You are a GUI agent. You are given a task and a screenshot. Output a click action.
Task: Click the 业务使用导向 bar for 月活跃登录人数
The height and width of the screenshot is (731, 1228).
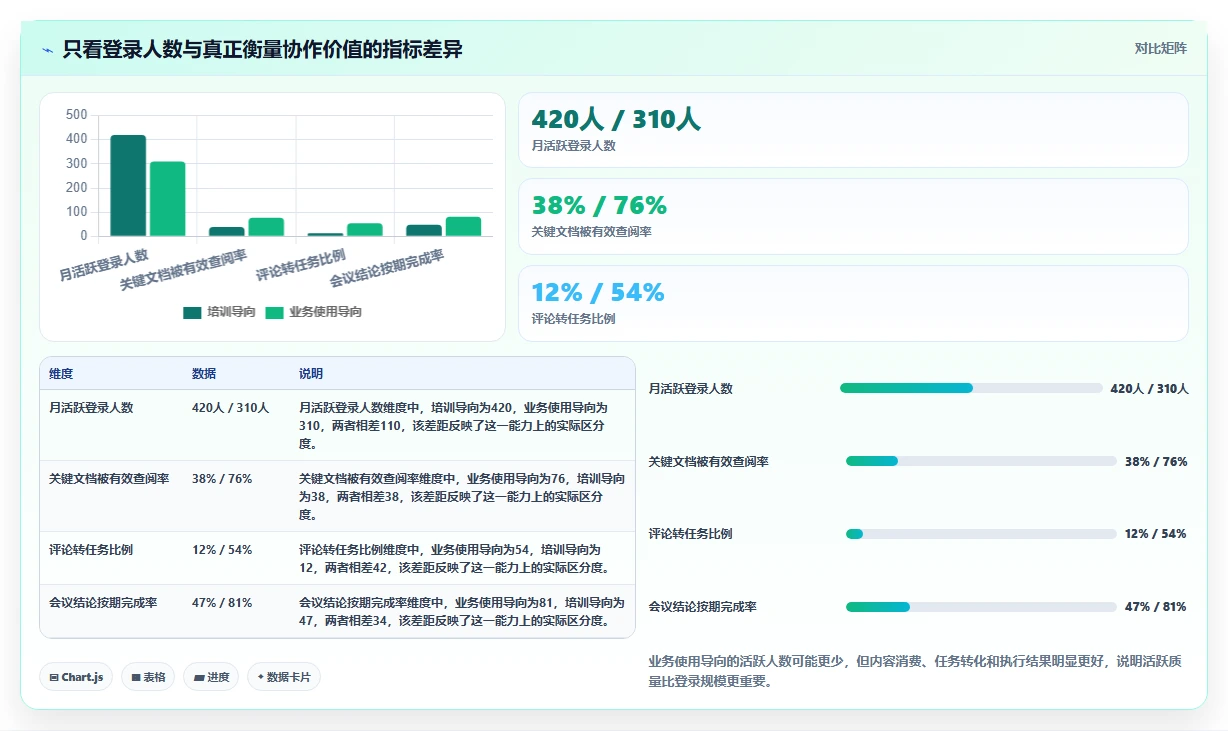[168, 199]
